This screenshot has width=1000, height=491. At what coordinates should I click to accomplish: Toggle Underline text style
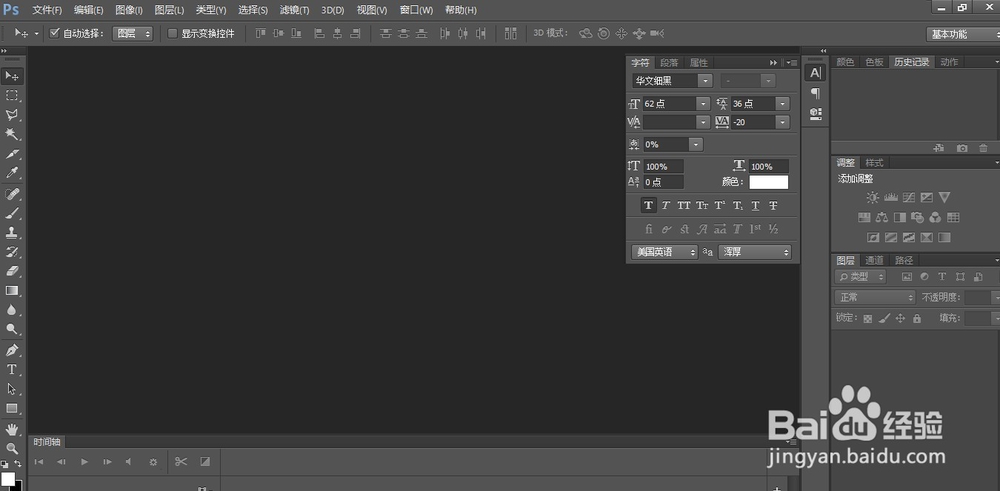pos(755,205)
